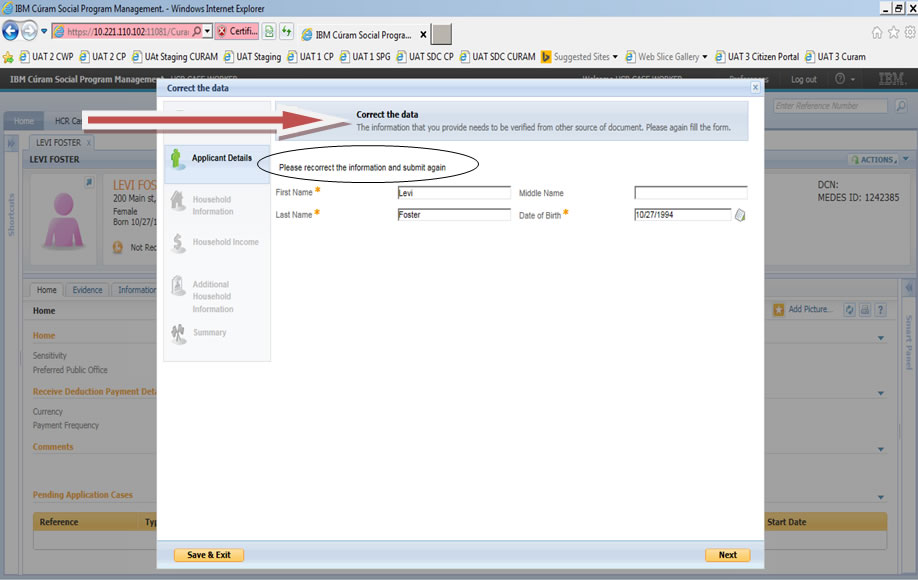
Task: Collapse the Comments section arrow
Action: click(x=881, y=449)
